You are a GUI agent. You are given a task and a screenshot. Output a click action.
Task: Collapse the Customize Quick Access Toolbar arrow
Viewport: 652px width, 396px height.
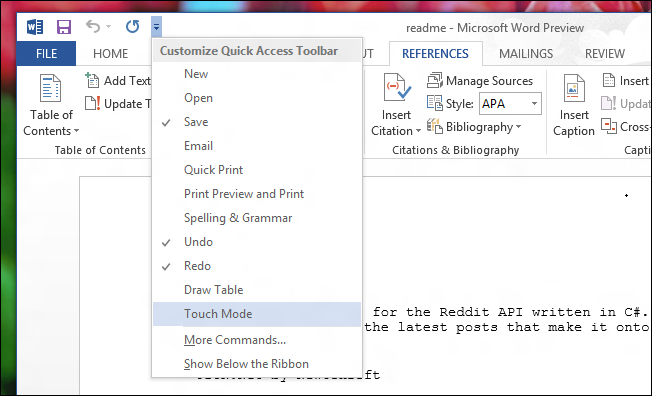pyautogui.click(x=156, y=27)
